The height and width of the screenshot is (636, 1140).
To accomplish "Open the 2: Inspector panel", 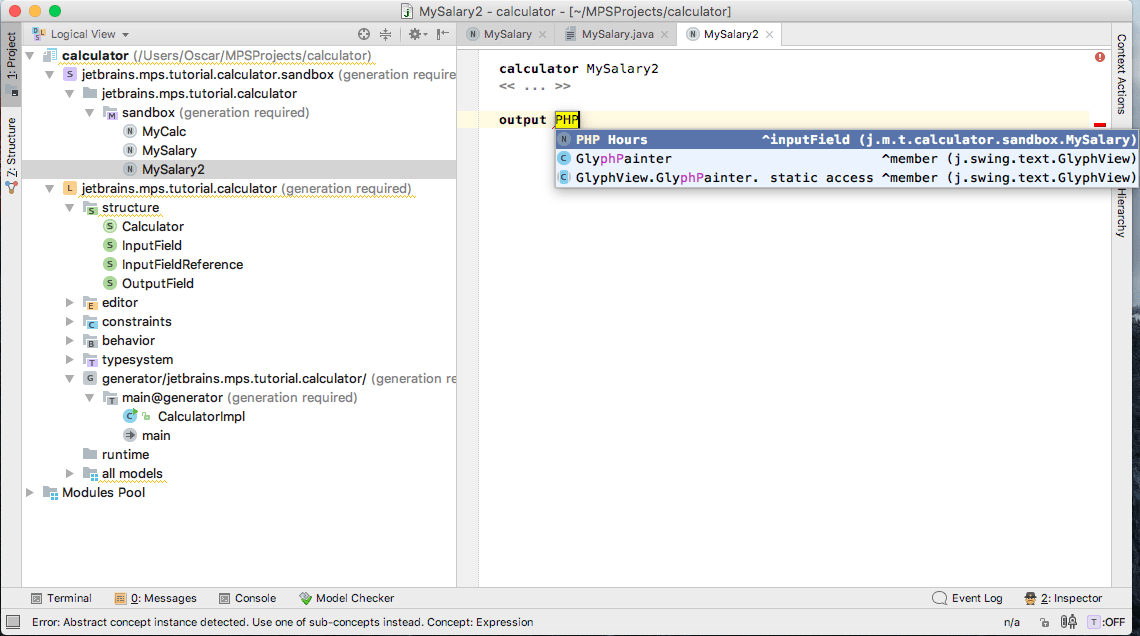I will [x=1063, y=598].
